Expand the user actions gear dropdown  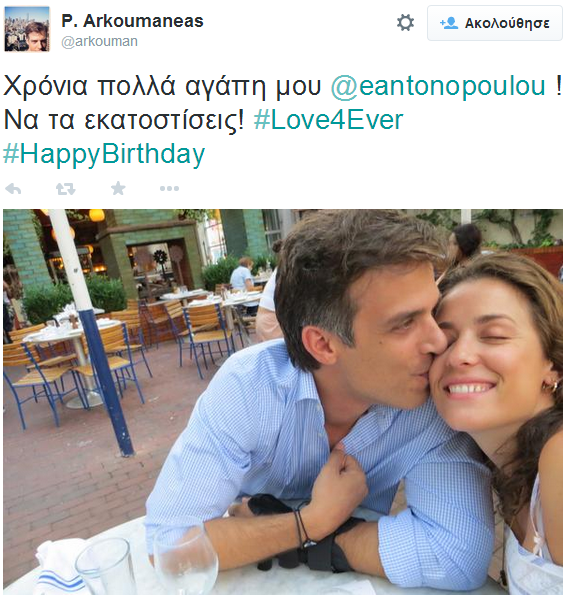[405, 23]
